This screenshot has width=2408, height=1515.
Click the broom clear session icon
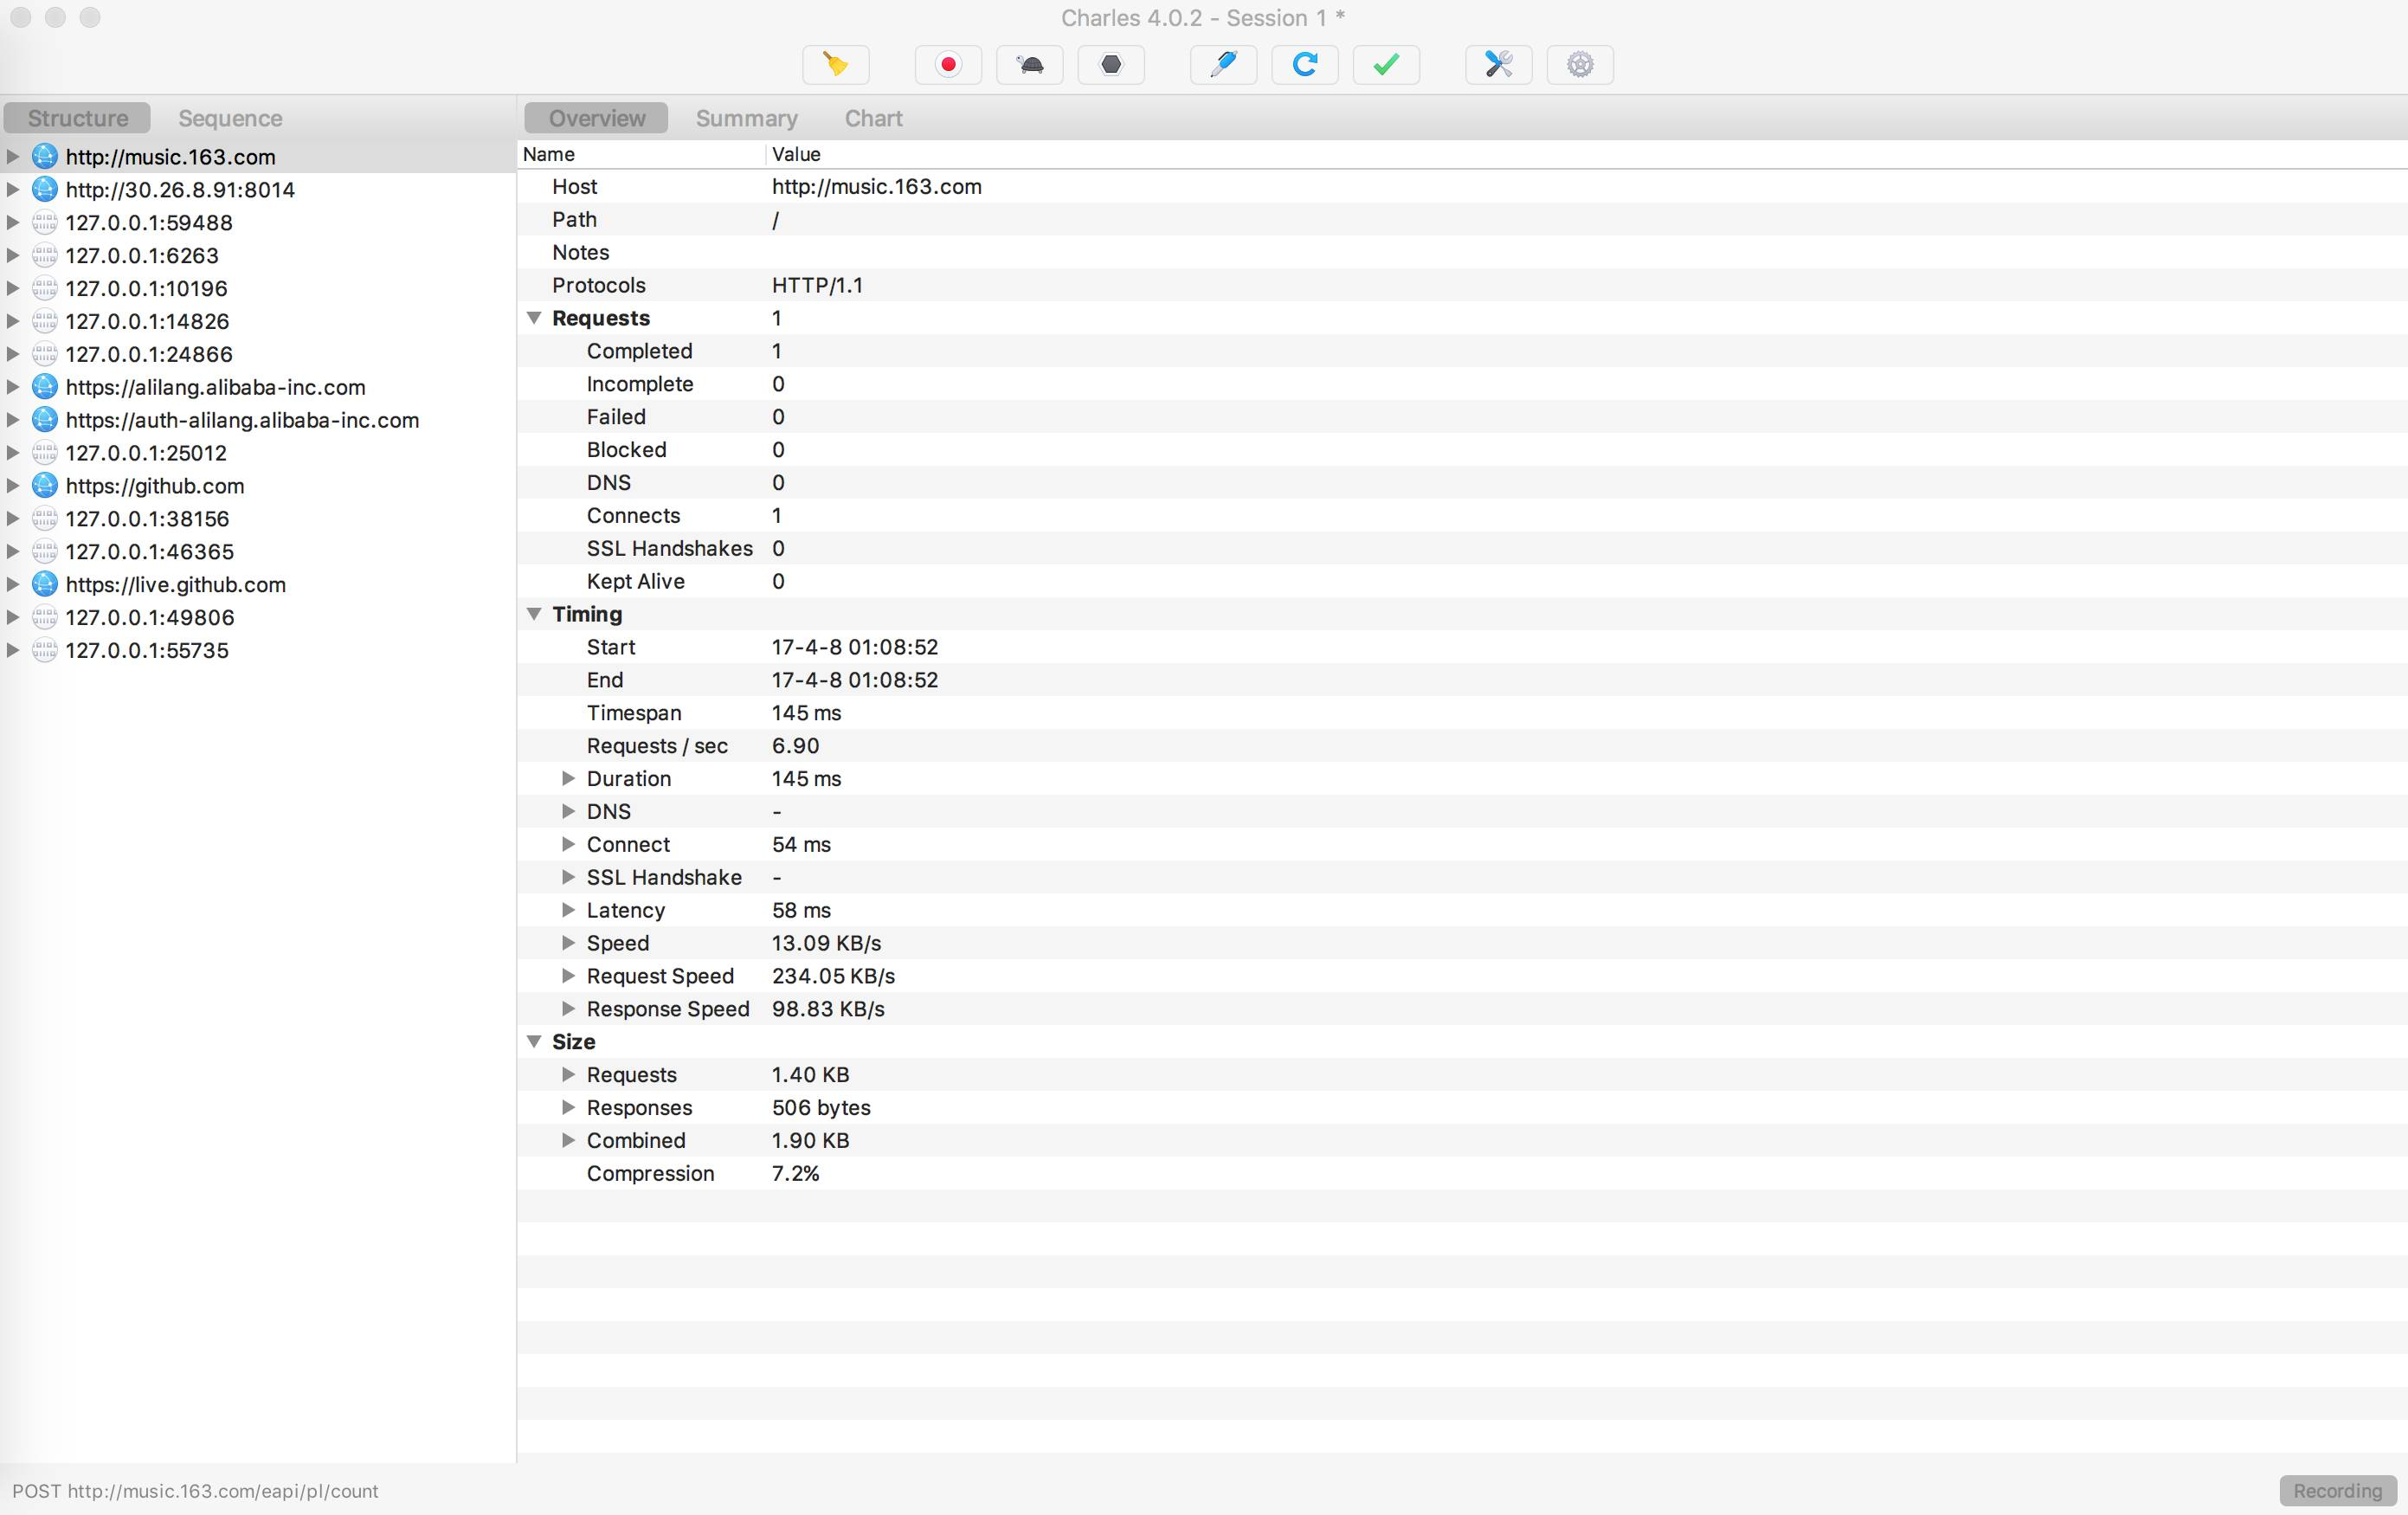coord(835,65)
